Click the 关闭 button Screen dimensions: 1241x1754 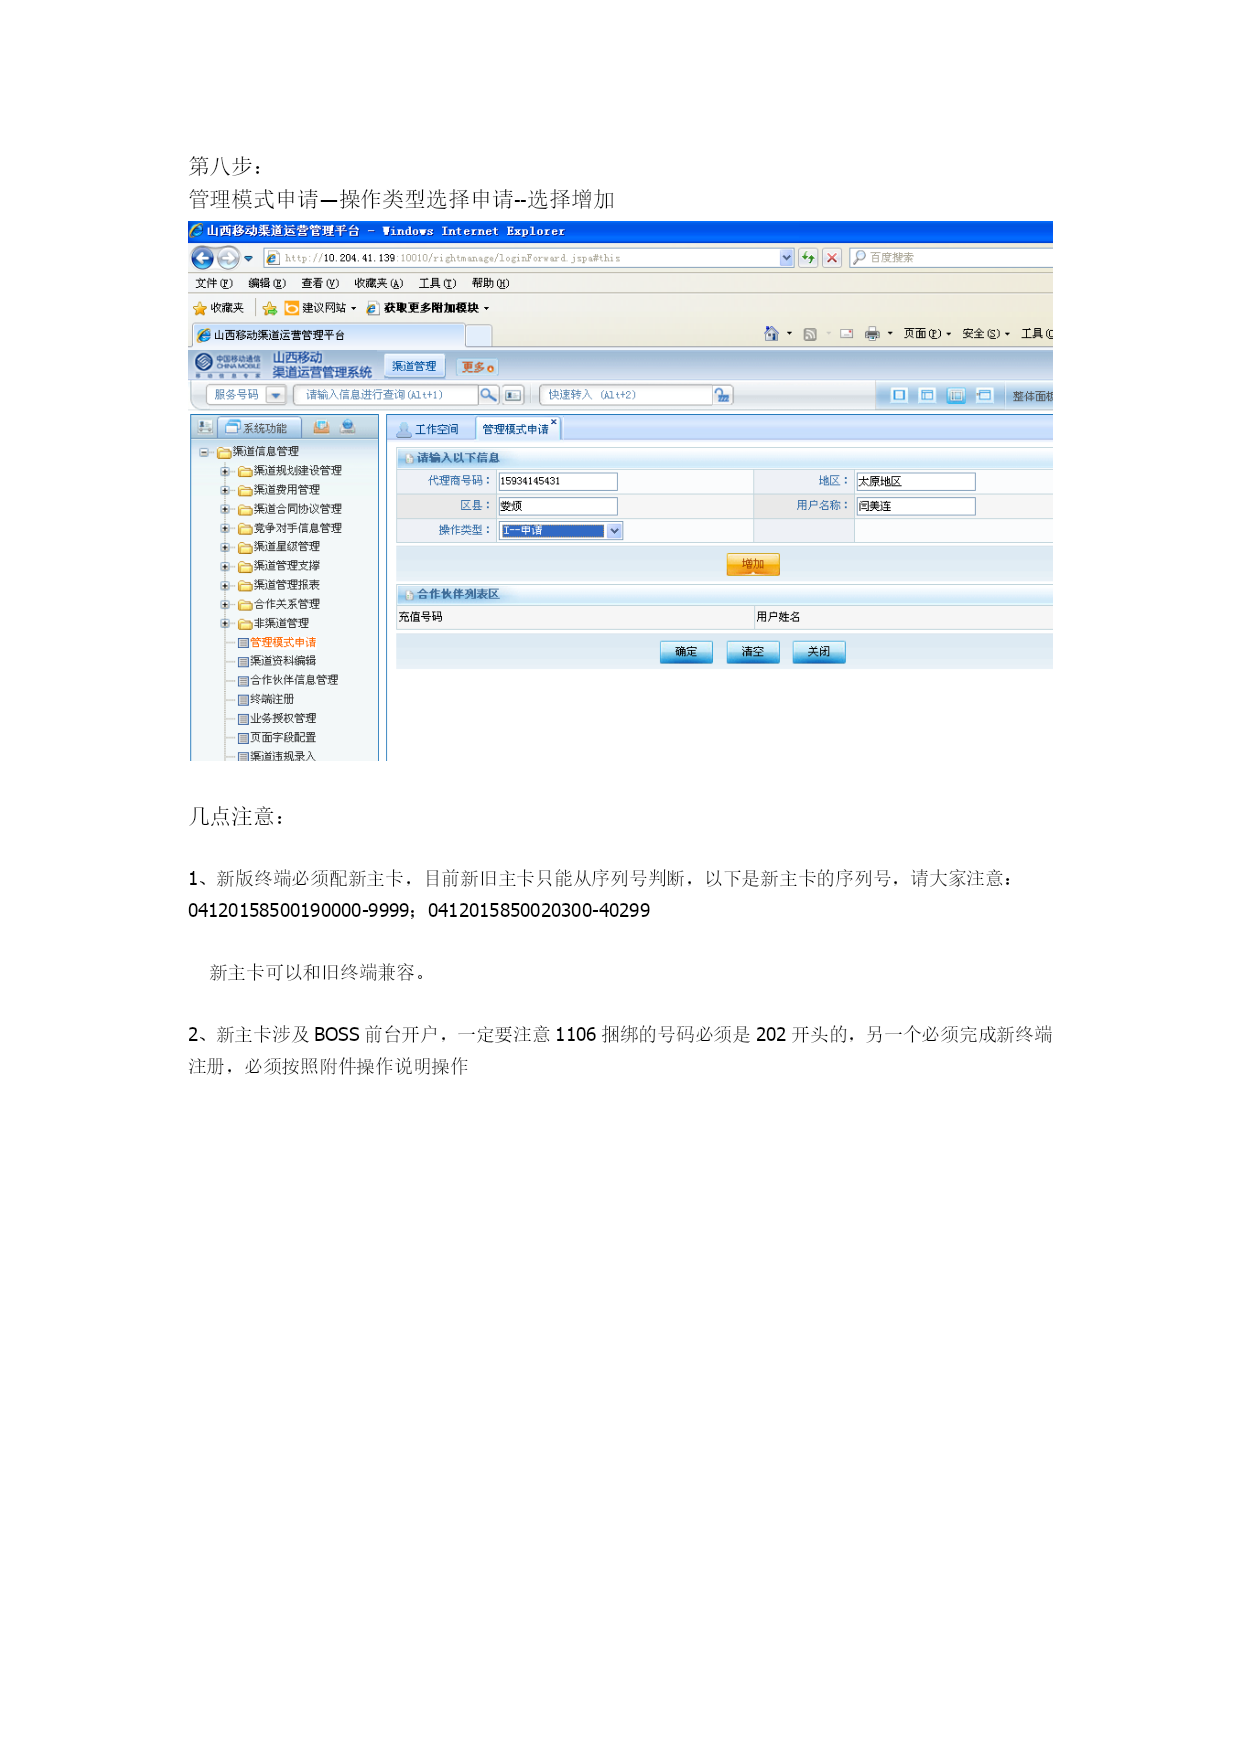(819, 652)
